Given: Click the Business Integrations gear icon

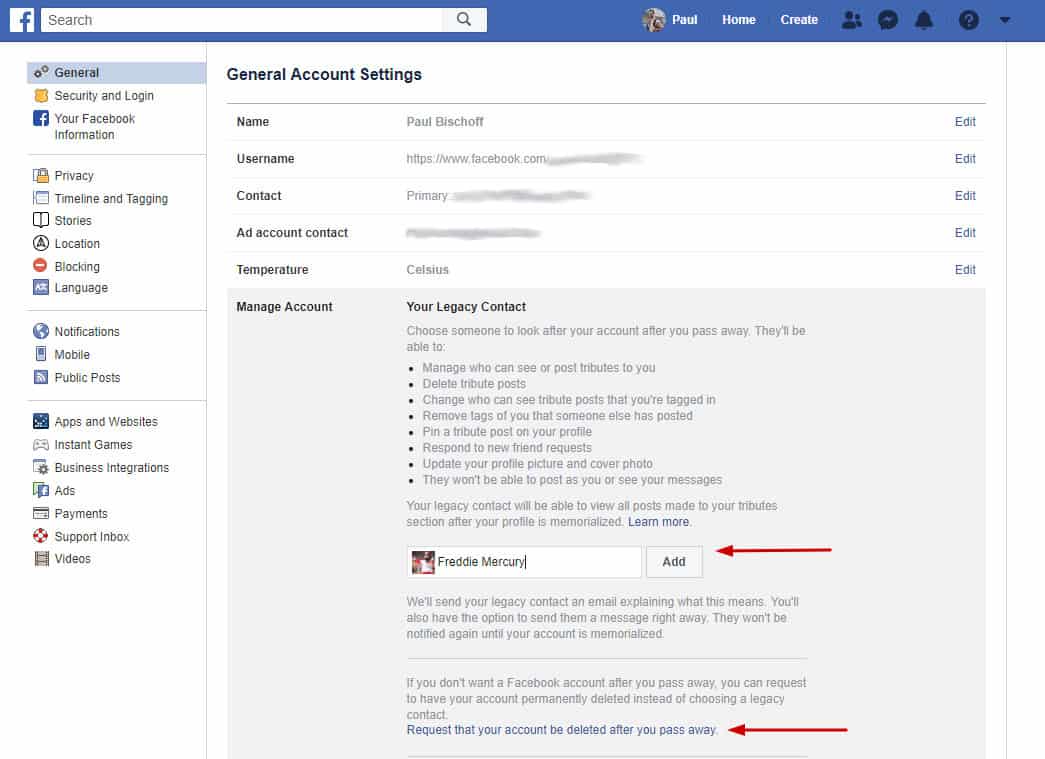Looking at the screenshot, I should (x=41, y=467).
